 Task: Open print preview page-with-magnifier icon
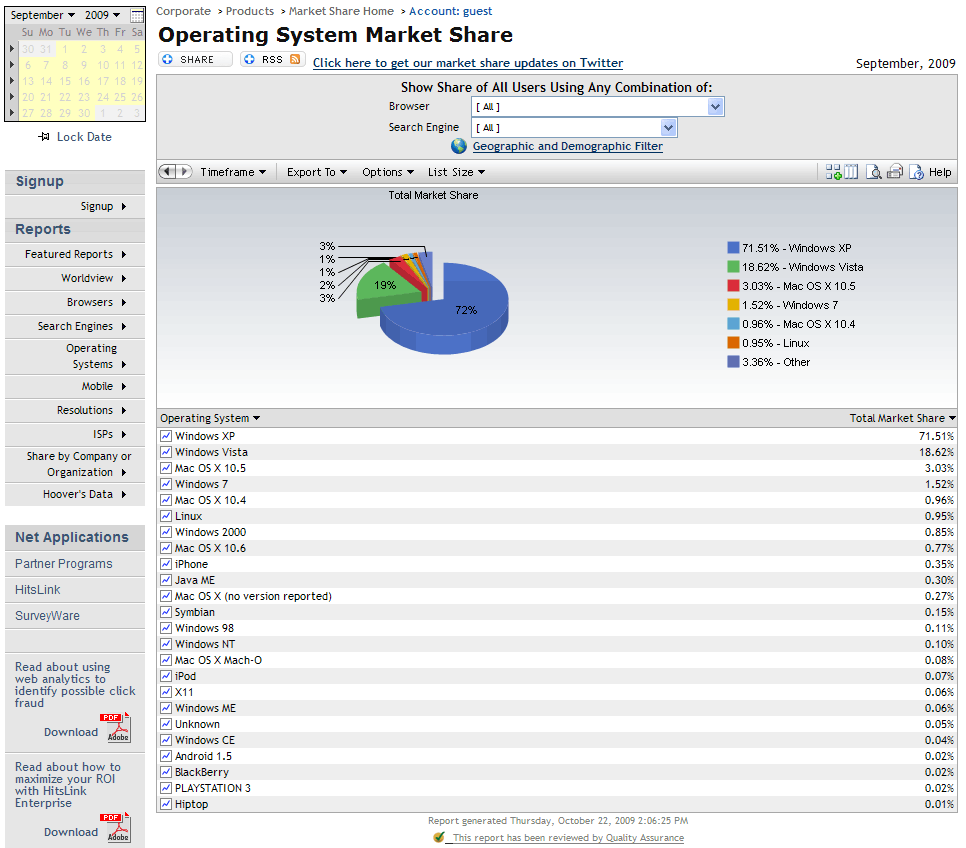[x=874, y=172]
